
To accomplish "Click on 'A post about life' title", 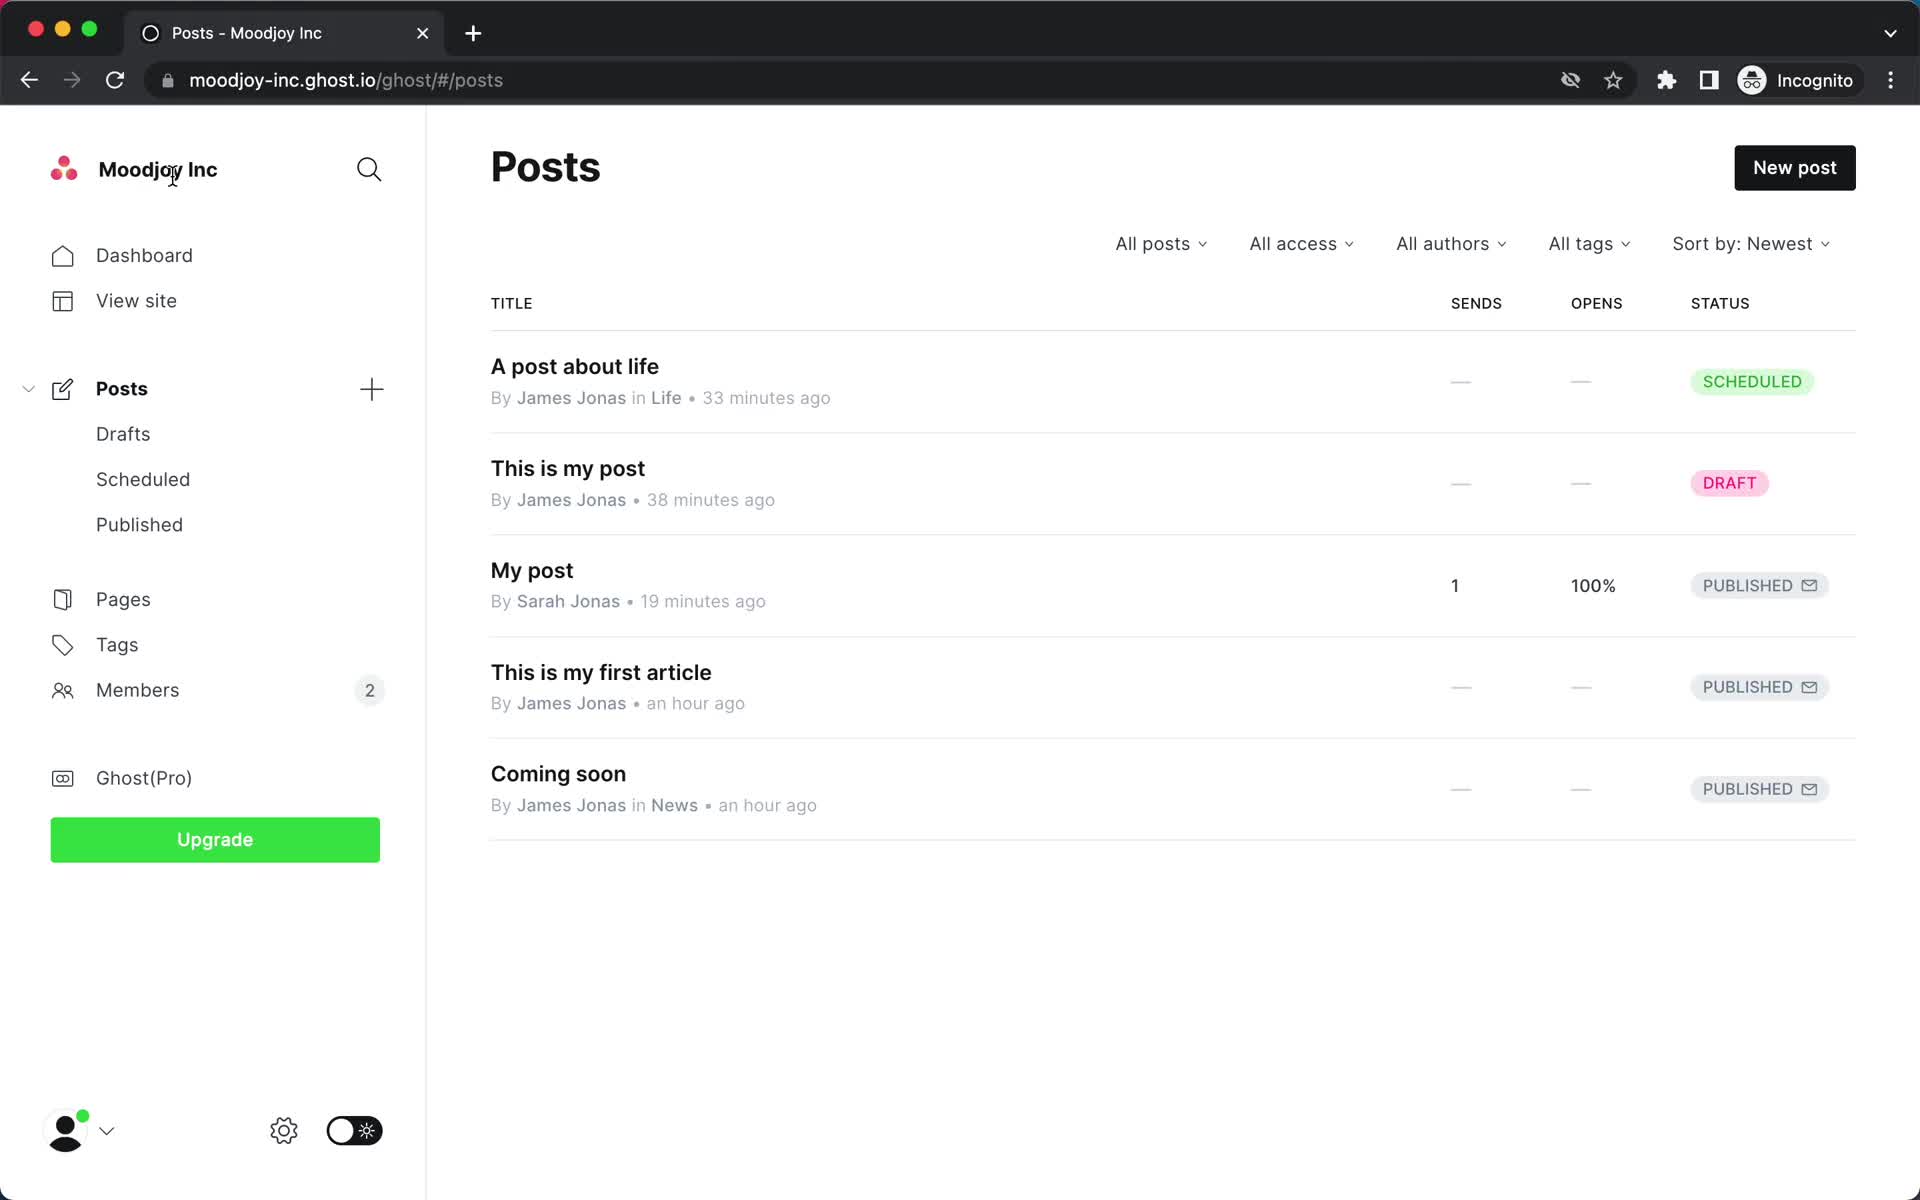I will [x=574, y=365].
